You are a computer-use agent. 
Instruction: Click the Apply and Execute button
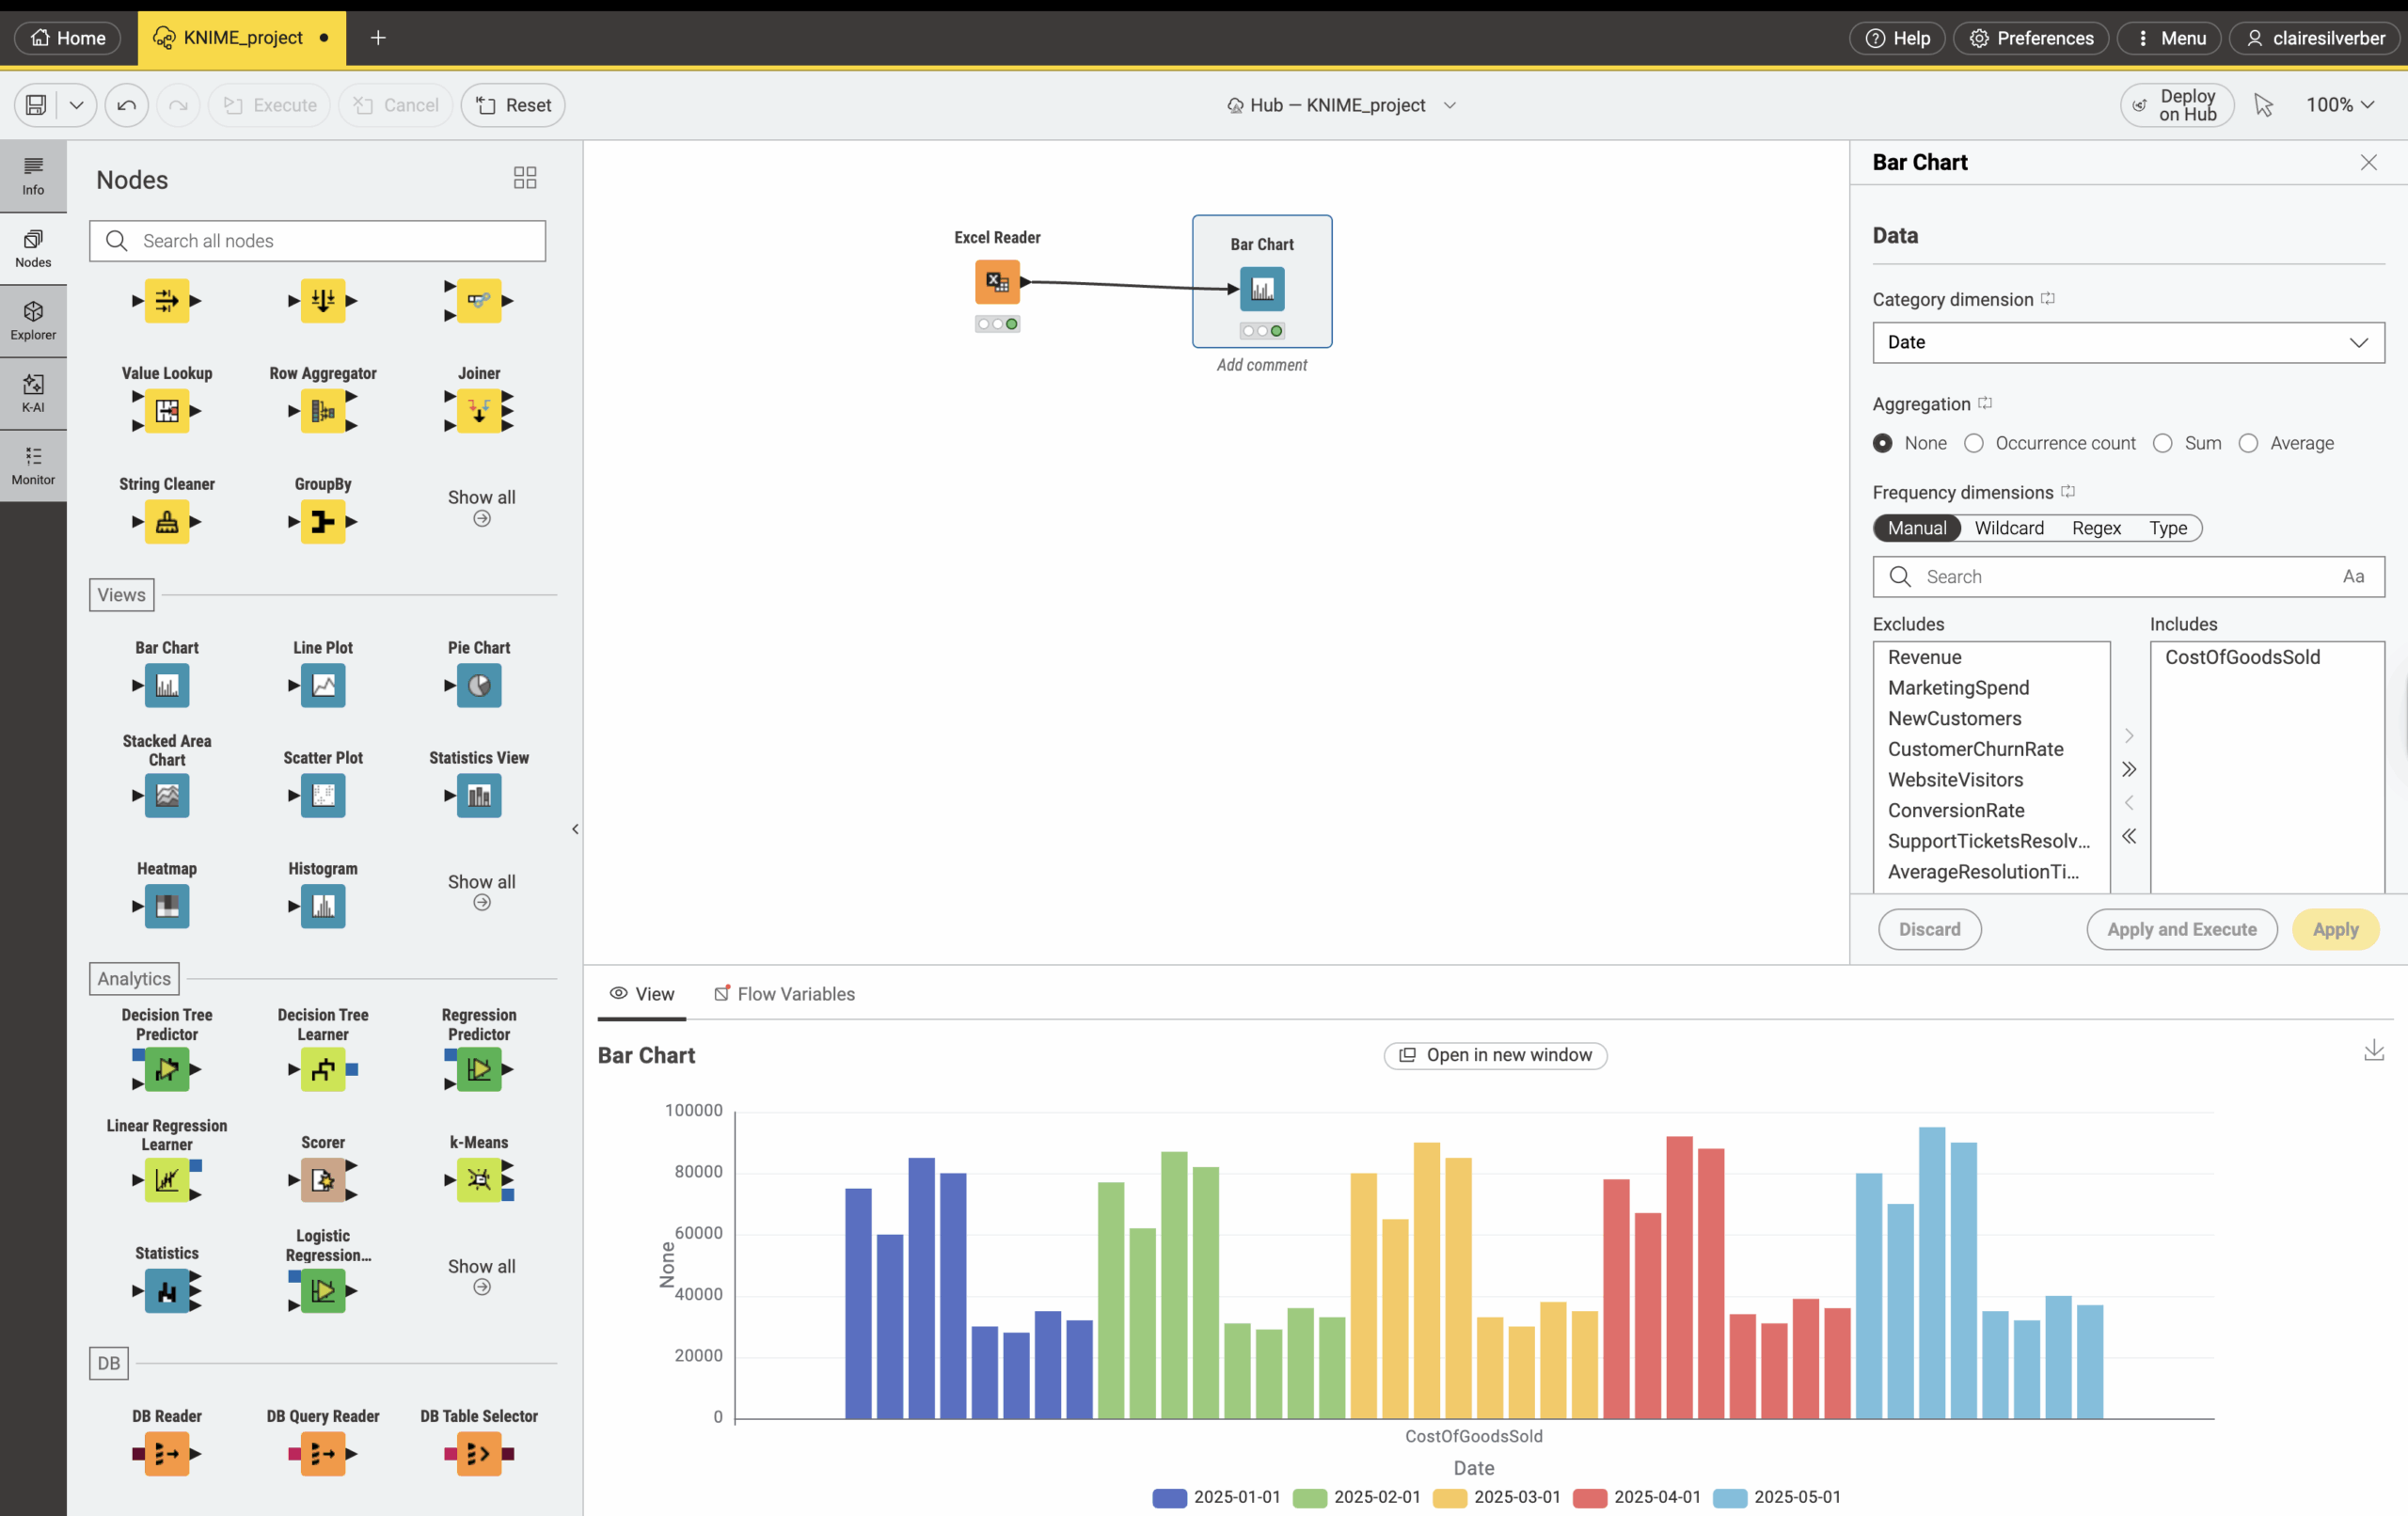[x=2181, y=929]
